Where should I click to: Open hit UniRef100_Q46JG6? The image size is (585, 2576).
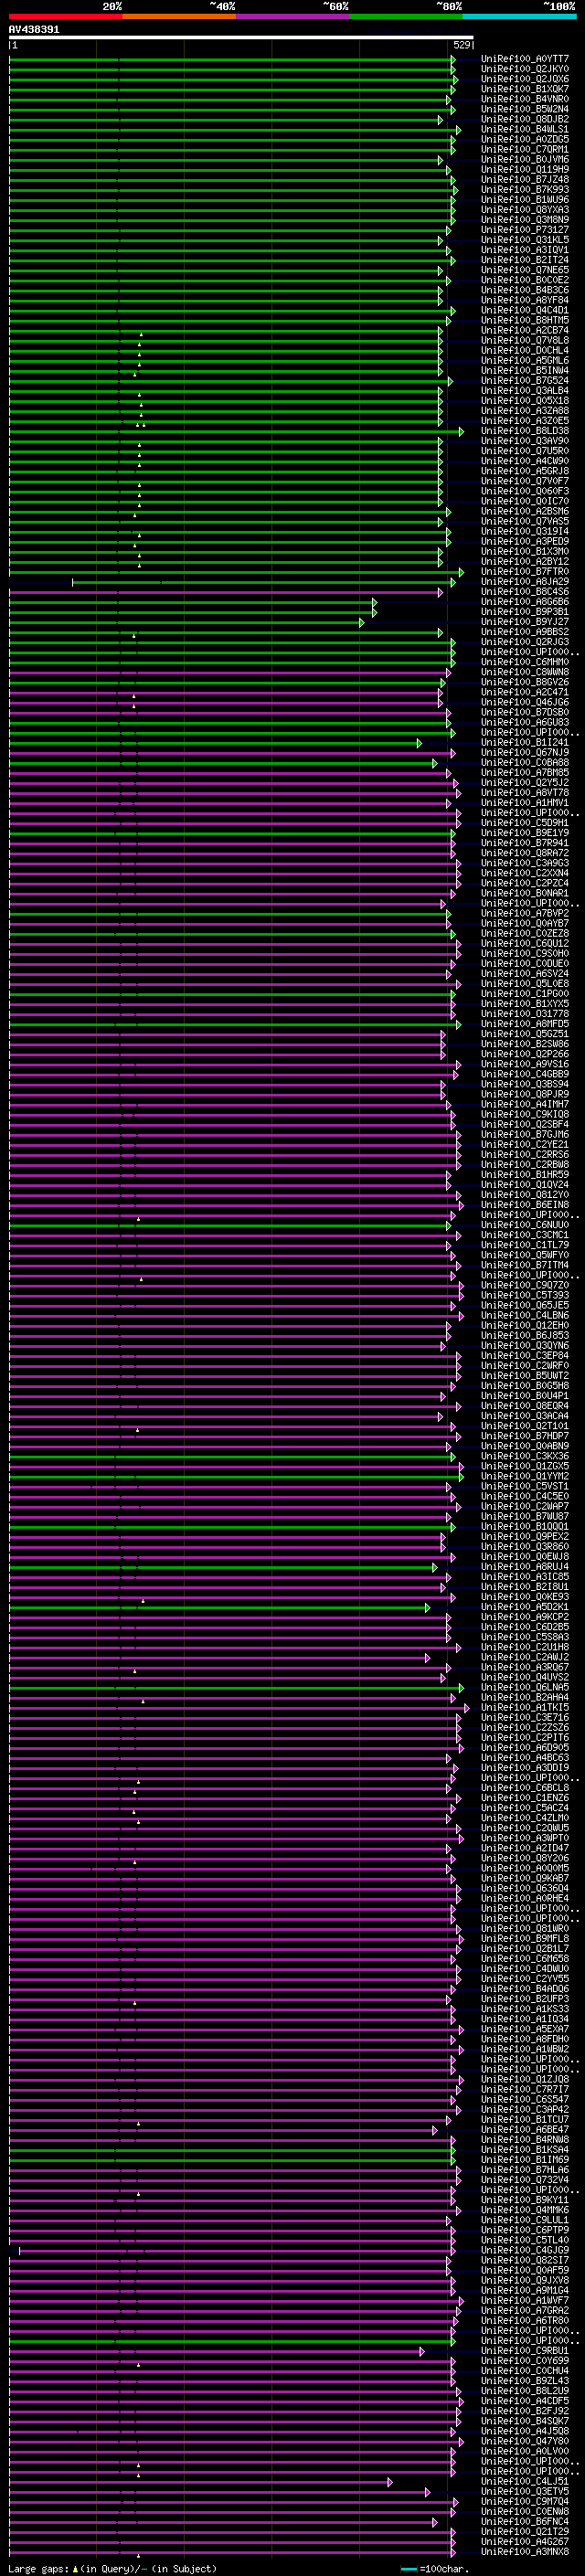pos(525,703)
